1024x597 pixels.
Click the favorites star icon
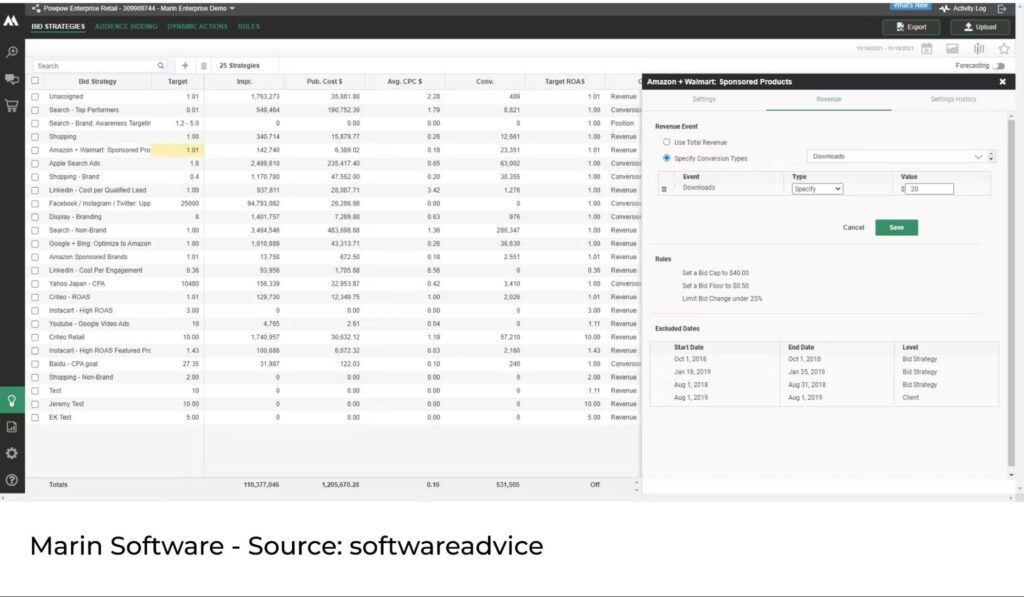click(x=1004, y=48)
